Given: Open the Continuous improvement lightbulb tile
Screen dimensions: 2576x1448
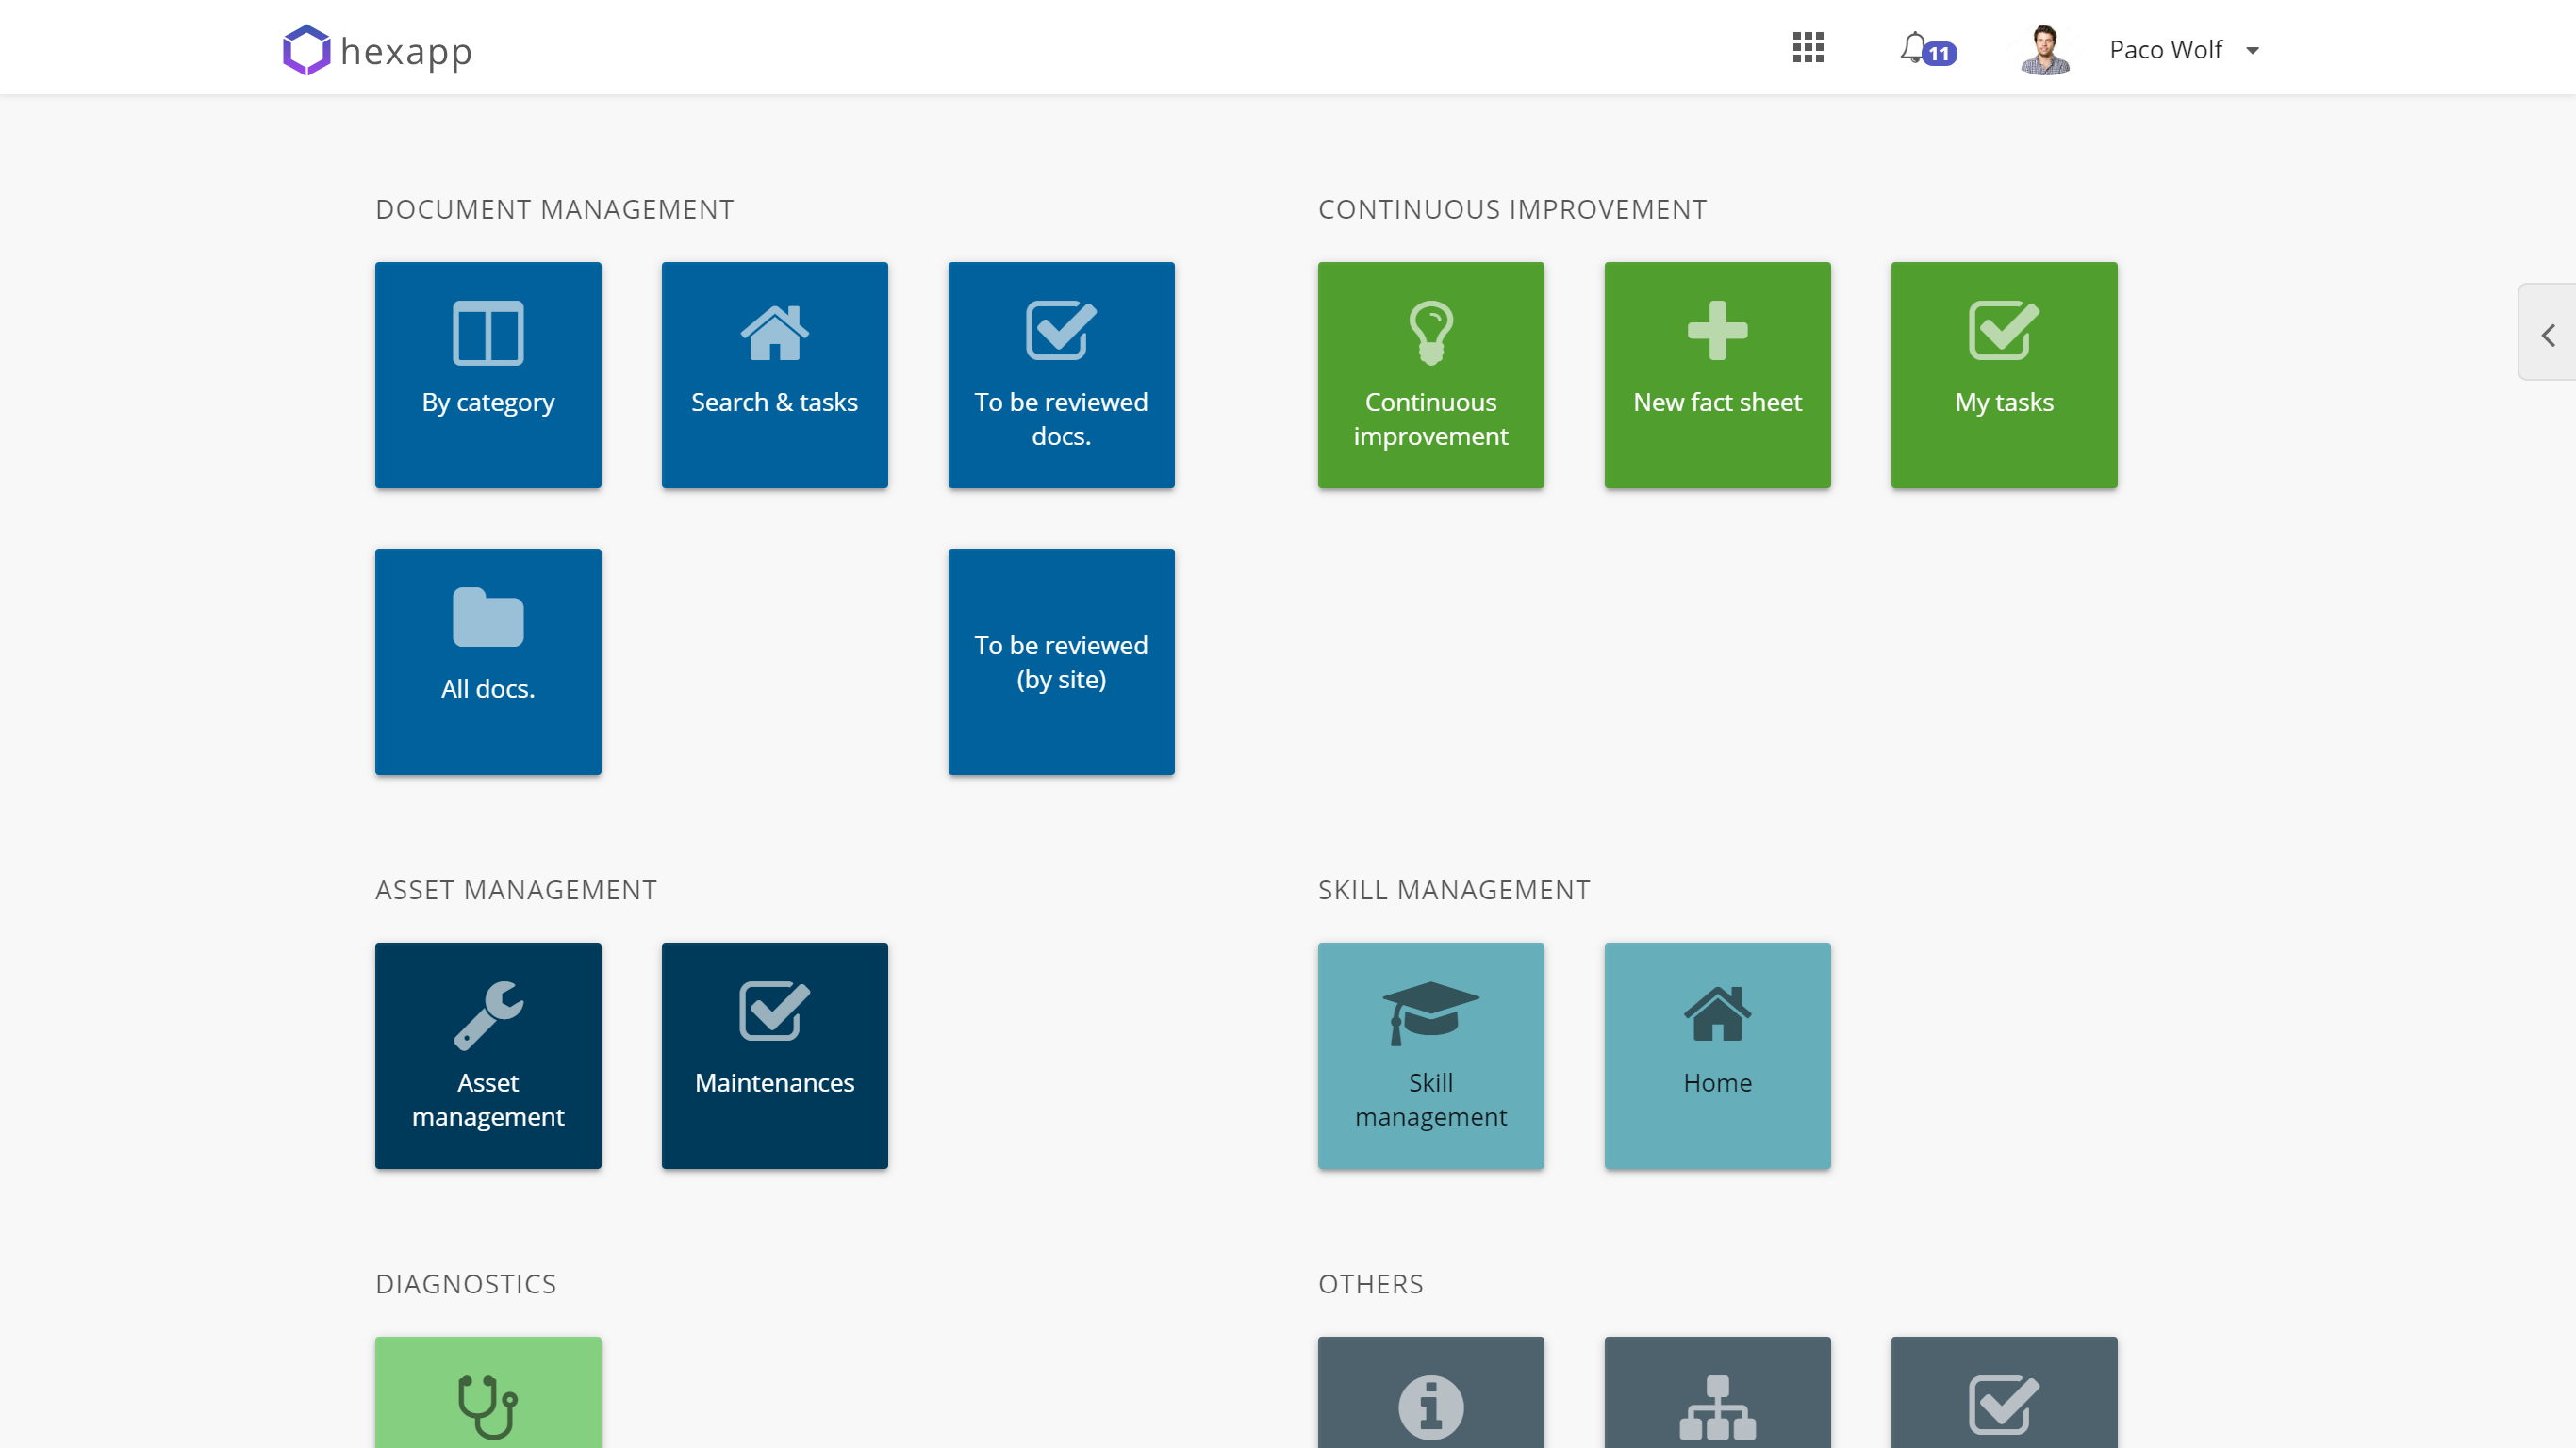Looking at the screenshot, I should pyautogui.click(x=1431, y=375).
